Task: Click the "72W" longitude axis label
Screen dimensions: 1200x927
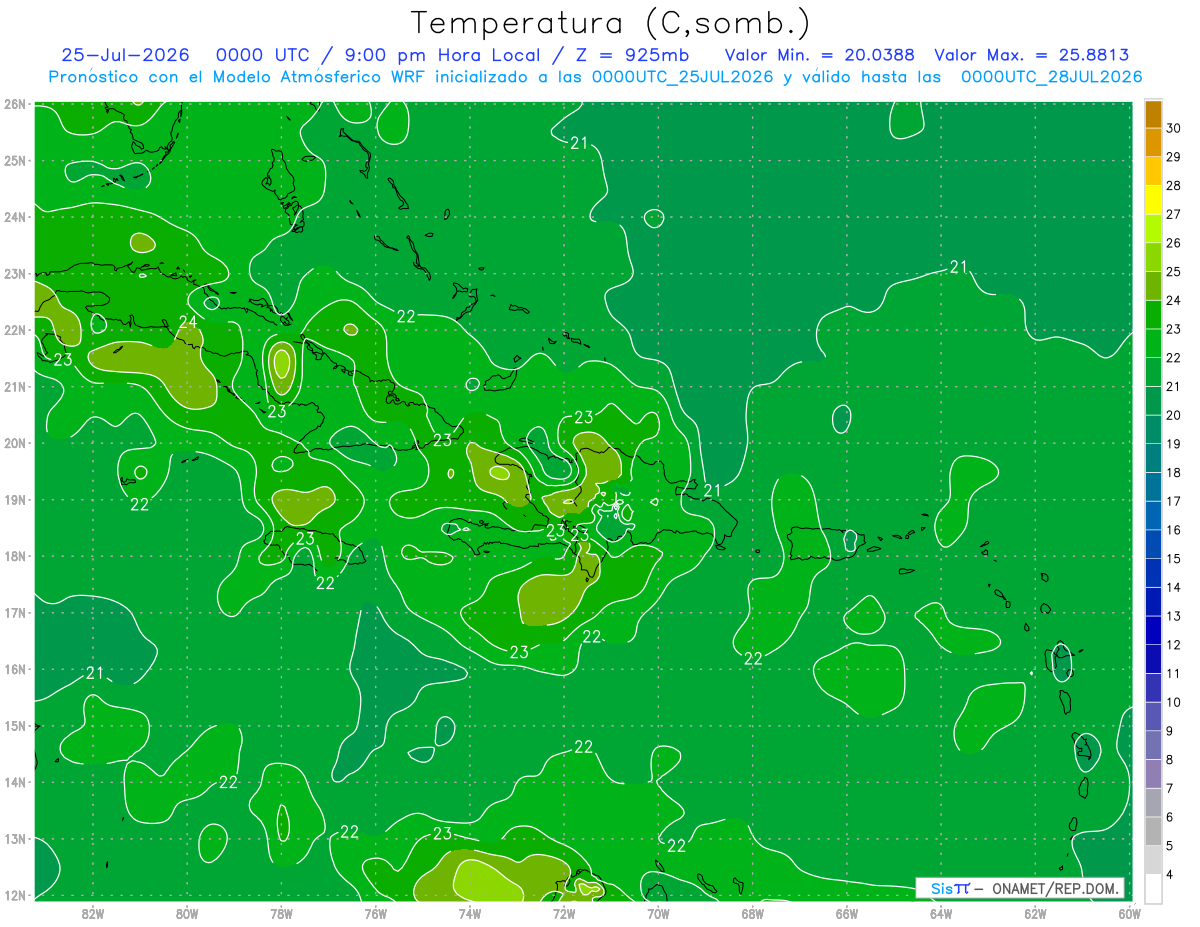Action: (x=564, y=913)
